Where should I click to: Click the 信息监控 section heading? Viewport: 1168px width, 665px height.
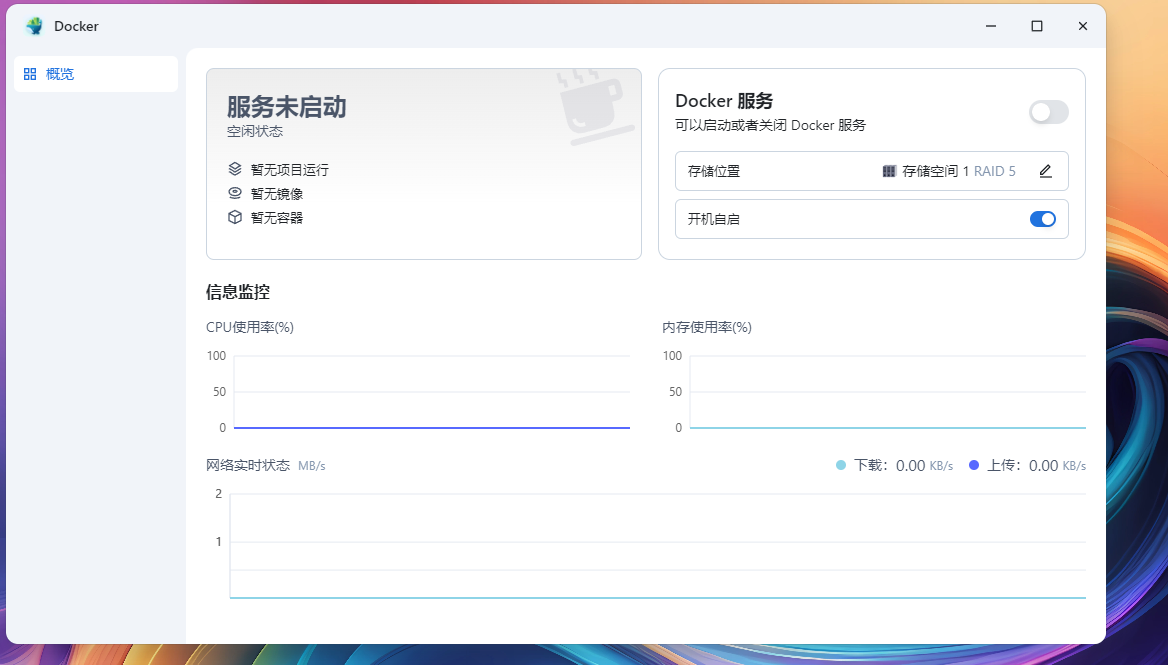[x=238, y=292]
